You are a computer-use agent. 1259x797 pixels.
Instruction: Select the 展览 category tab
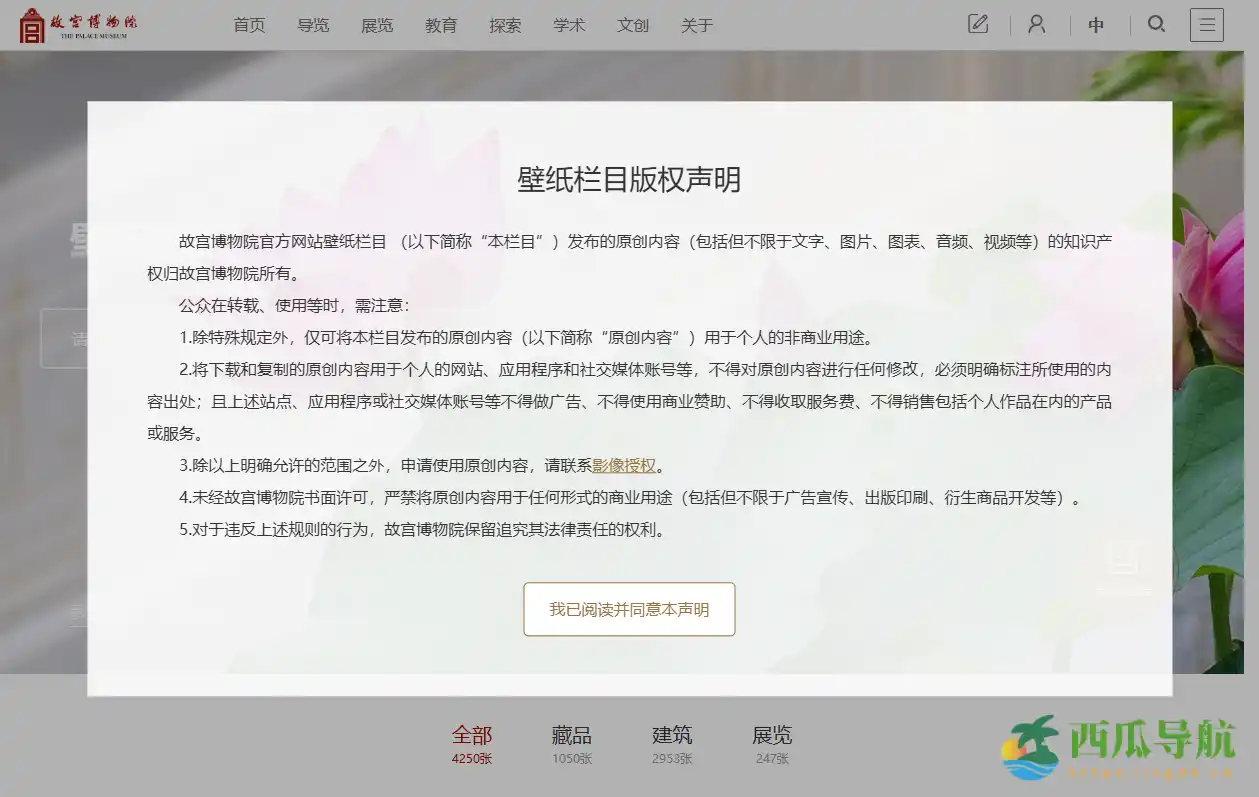coord(773,735)
